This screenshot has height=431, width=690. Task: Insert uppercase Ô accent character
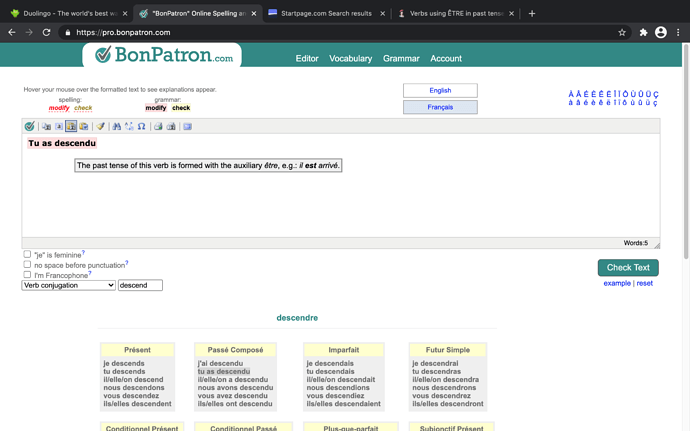click(625, 94)
